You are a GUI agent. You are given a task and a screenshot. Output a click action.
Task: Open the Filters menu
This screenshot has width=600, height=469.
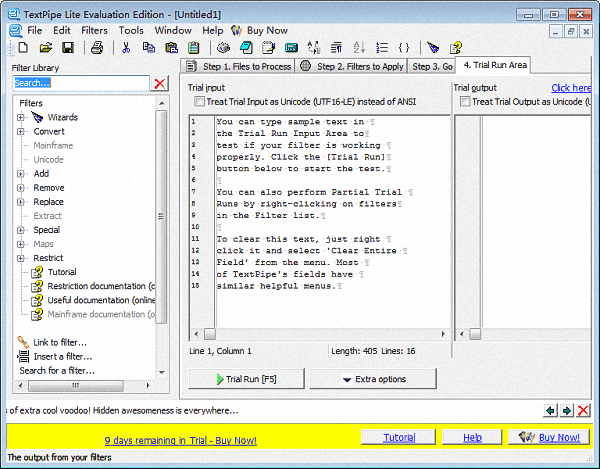(x=94, y=30)
